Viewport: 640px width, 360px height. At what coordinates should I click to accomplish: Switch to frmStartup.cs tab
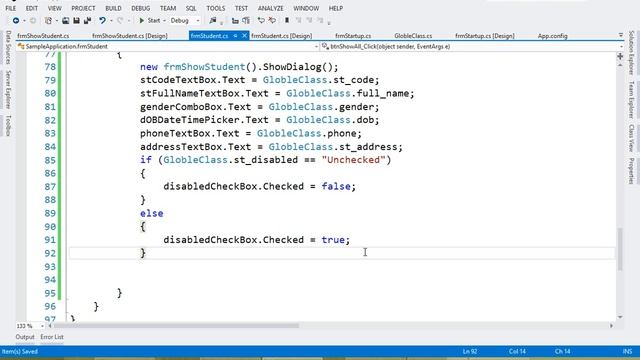(x=353, y=36)
